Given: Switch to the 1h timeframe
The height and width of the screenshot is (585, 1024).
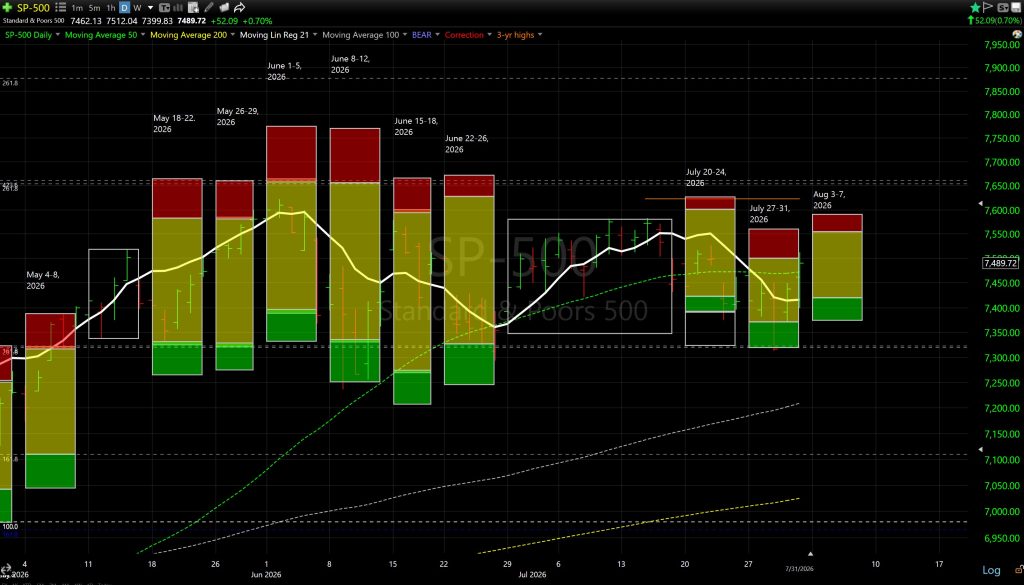Looking at the screenshot, I should click(x=111, y=8).
